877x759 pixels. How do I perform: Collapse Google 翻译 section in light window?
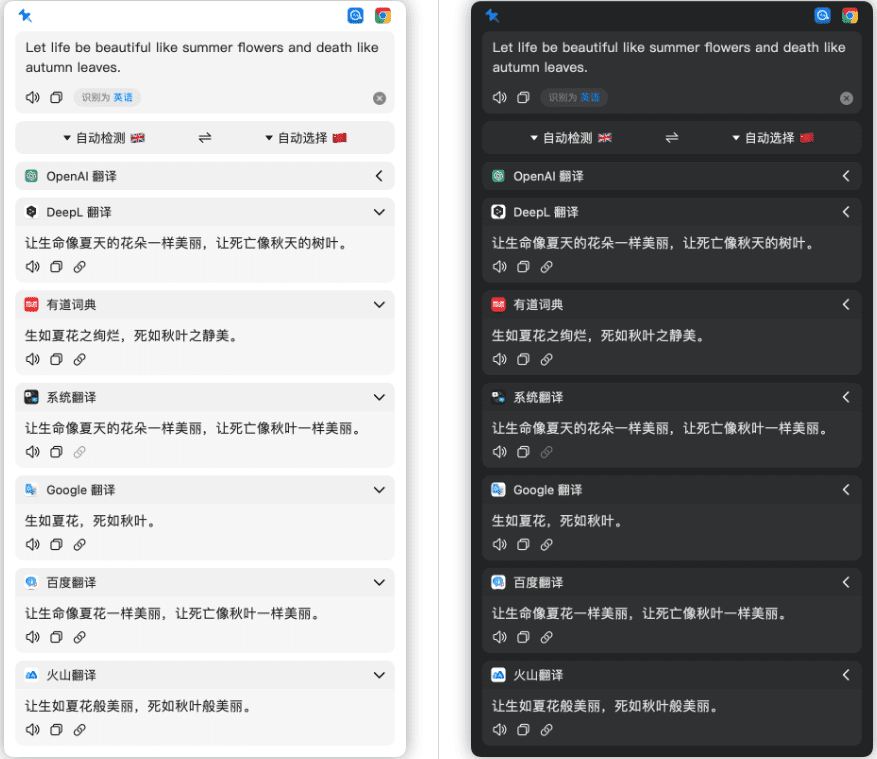(x=379, y=490)
